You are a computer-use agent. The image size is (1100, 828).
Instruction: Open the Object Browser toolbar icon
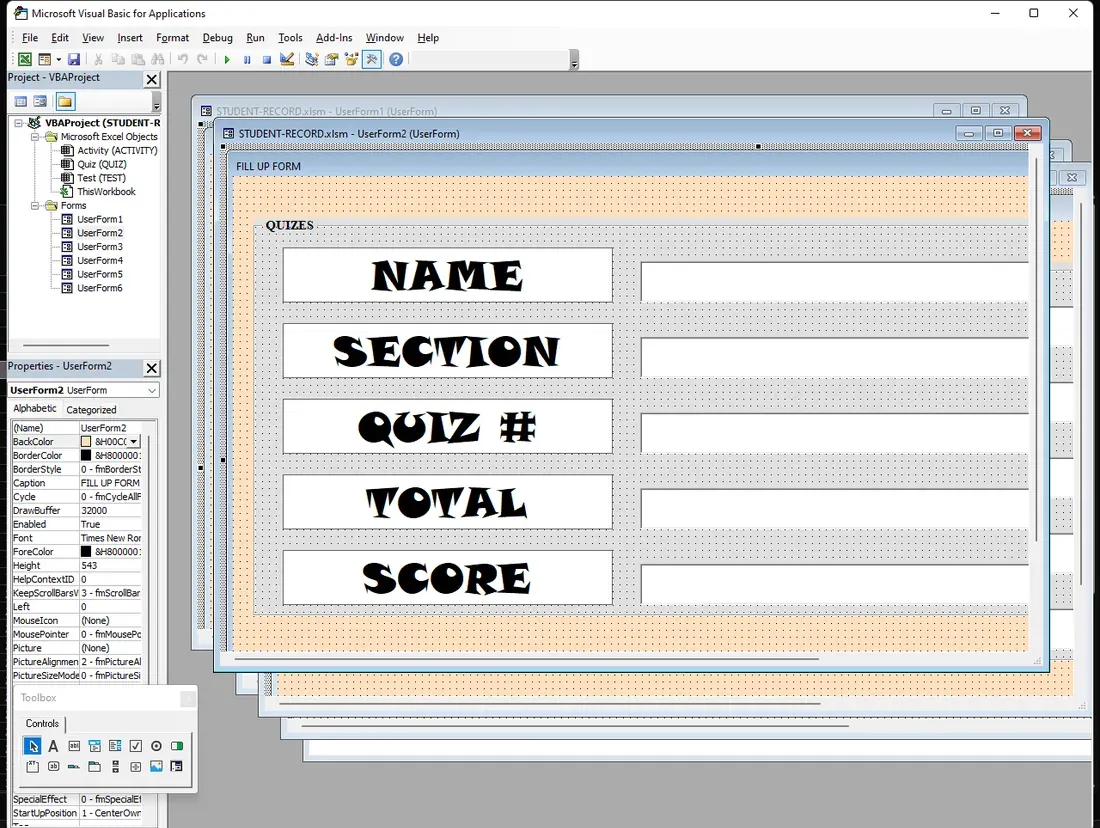[x=351, y=60]
